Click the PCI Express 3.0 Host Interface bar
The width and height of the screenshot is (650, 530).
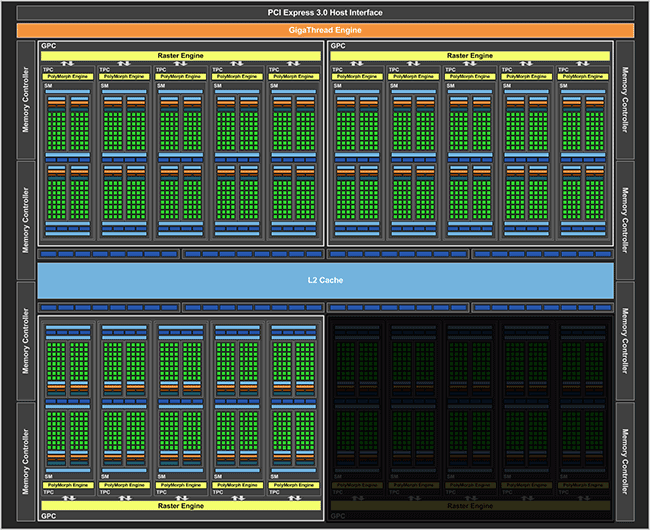pos(324,12)
